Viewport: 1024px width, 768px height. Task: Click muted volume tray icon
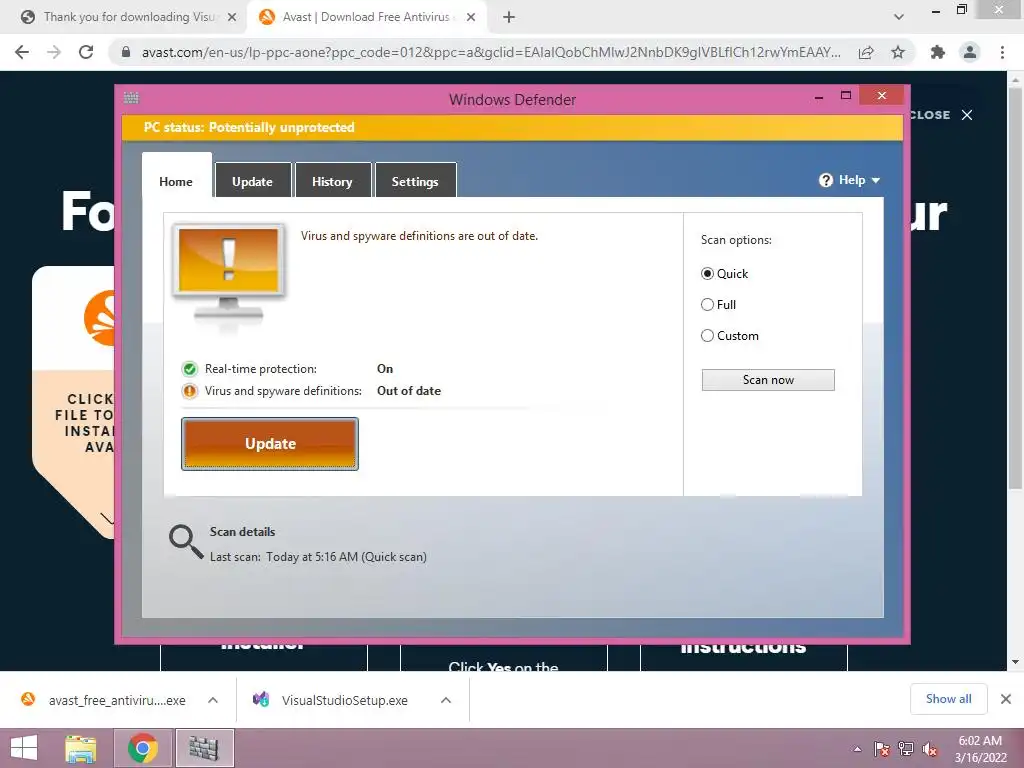coord(930,749)
